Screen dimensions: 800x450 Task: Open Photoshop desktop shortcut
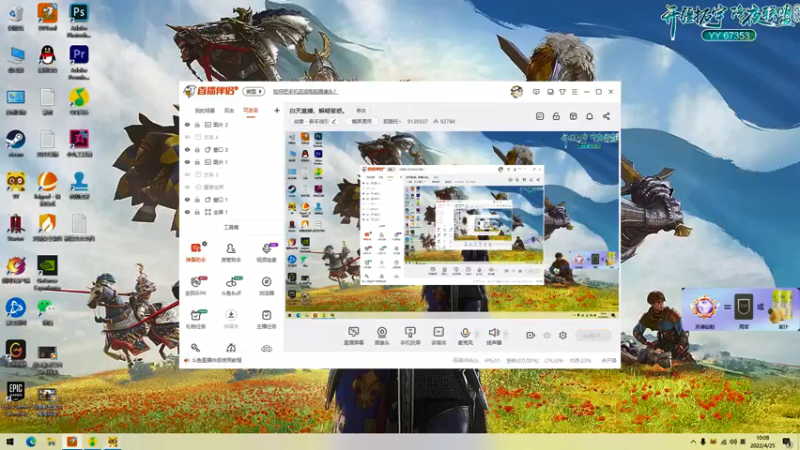pos(79,21)
